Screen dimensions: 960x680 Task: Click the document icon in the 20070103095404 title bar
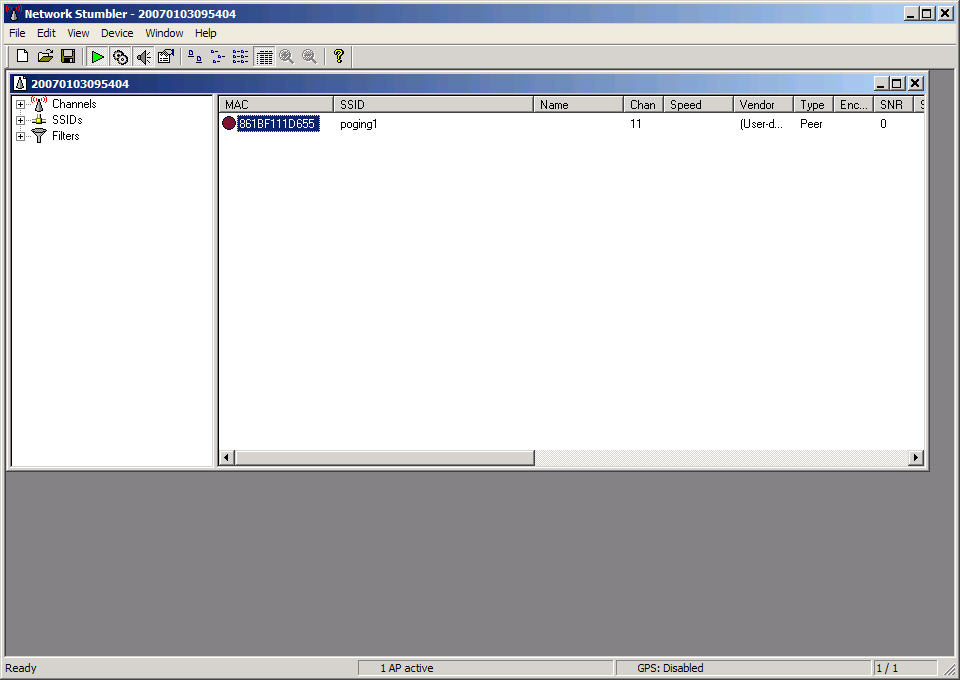20,83
